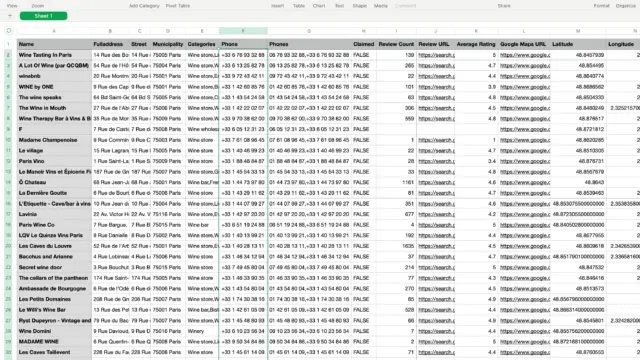Image resolution: width=640 pixels, height=360 pixels.
Task: Select the Sheet 1 tab
Action: pyautogui.click(x=44, y=16)
